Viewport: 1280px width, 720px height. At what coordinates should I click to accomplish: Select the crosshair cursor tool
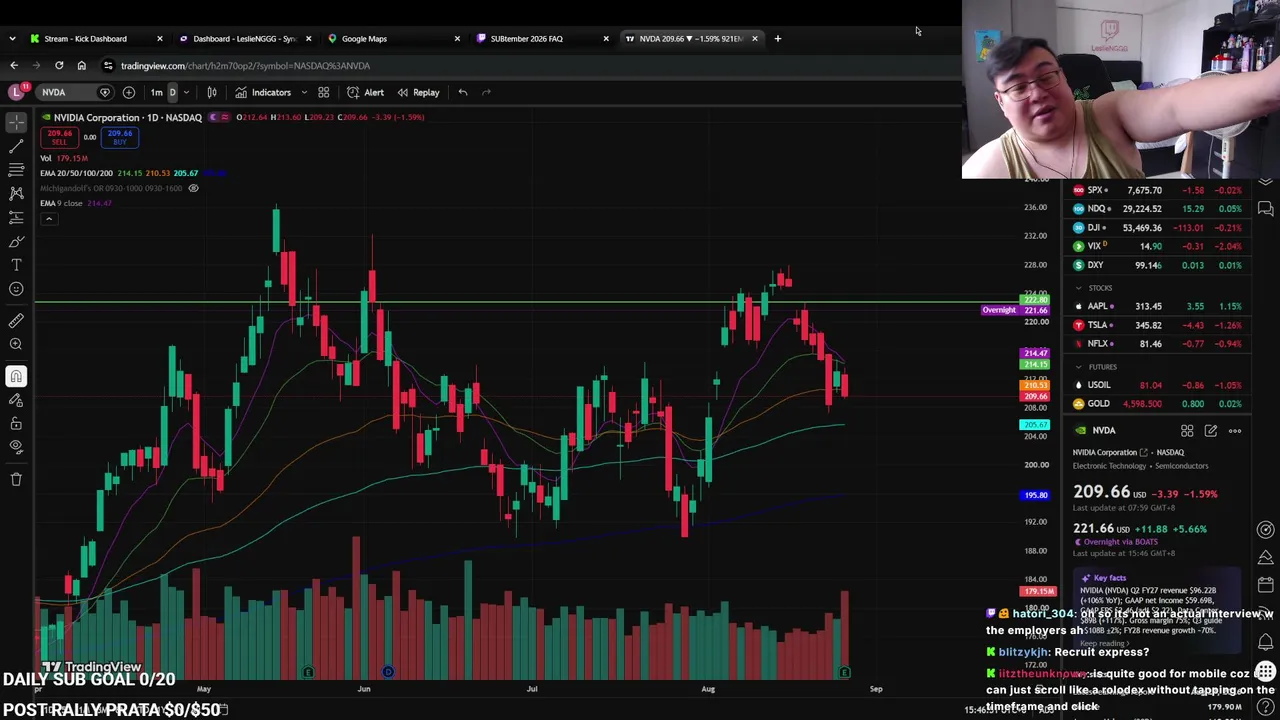pos(16,122)
